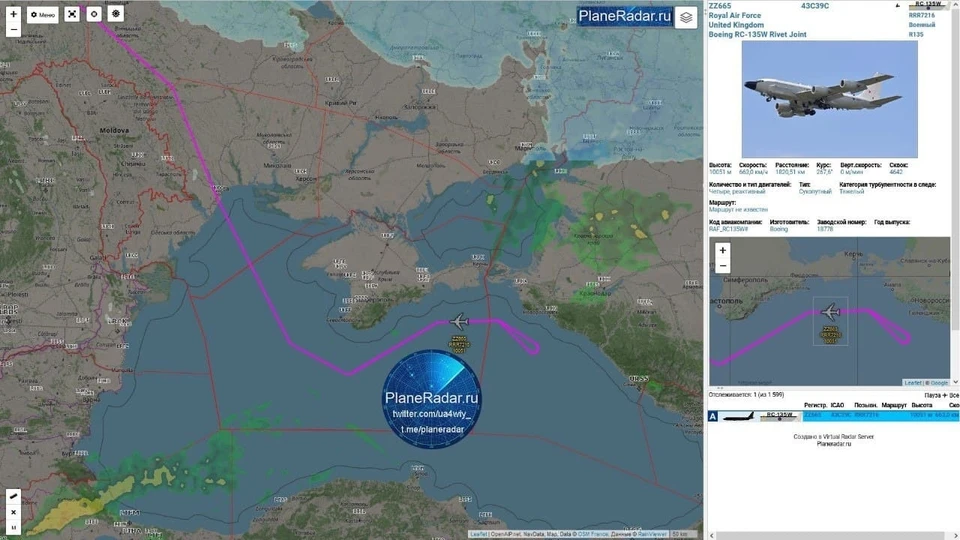Click the Маршрут не известен route text

point(738,209)
